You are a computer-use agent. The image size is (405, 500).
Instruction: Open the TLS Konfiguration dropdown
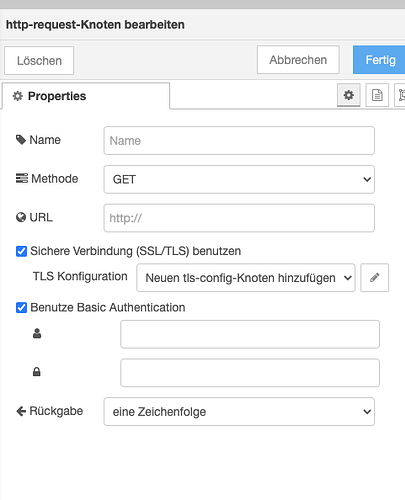246,278
